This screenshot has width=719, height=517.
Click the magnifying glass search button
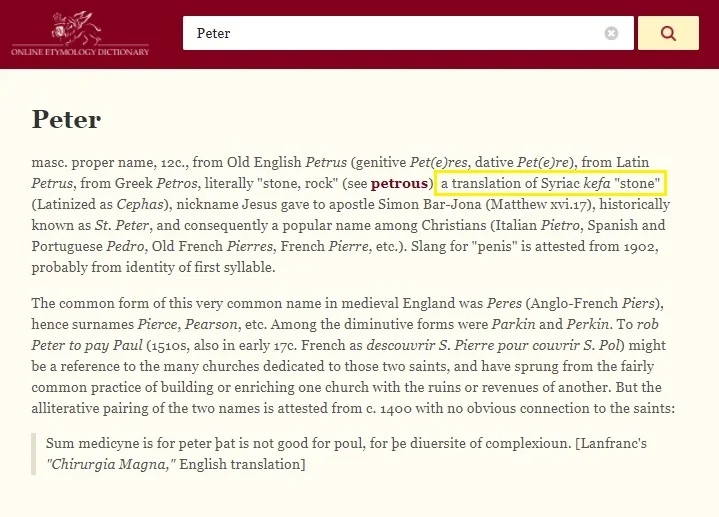pos(668,33)
